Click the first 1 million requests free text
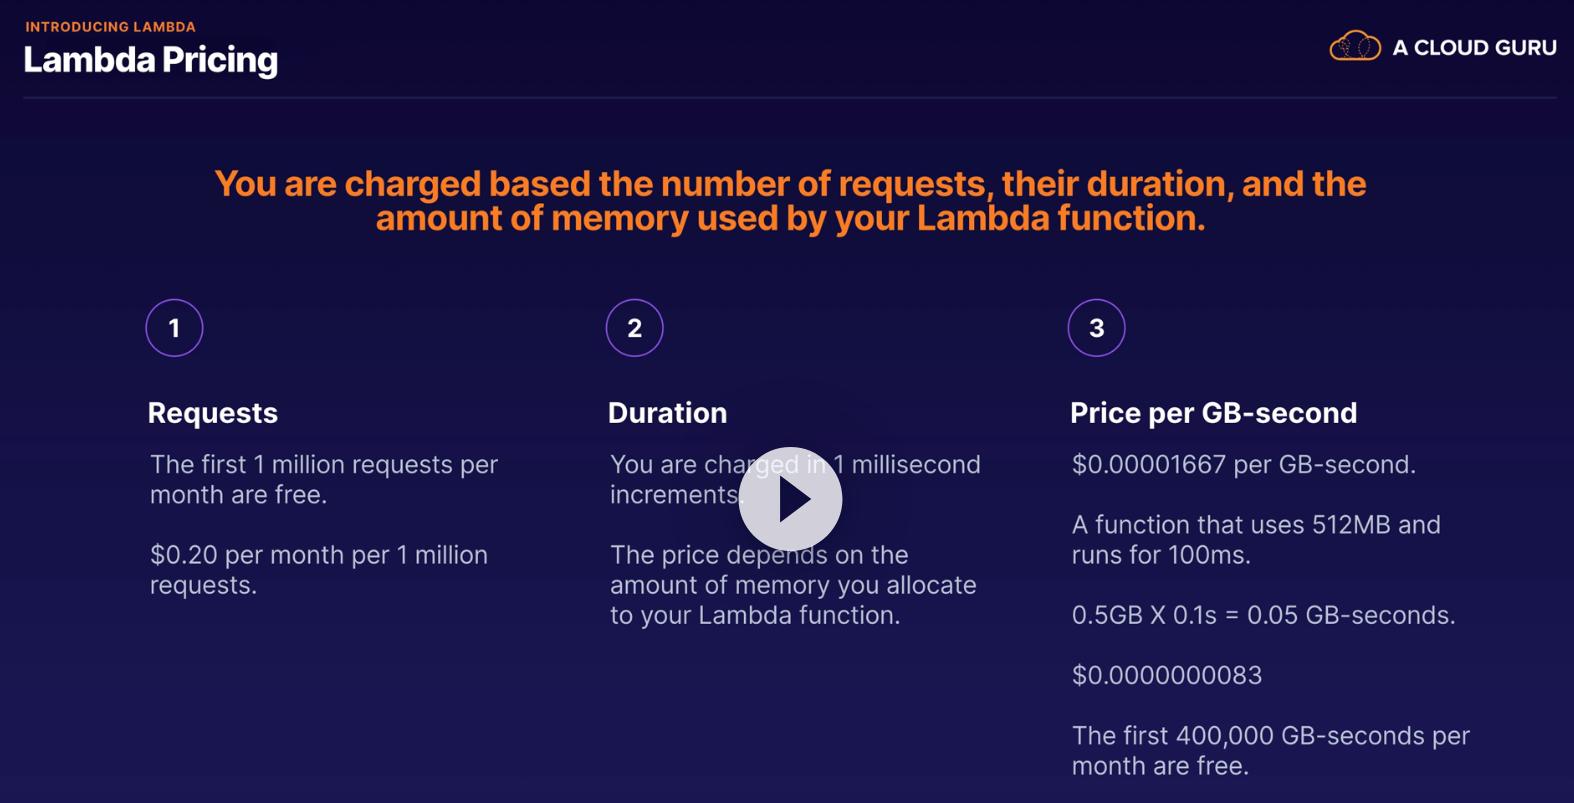The width and height of the screenshot is (1574, 803). pyautogui.click(x=323, y=479)
